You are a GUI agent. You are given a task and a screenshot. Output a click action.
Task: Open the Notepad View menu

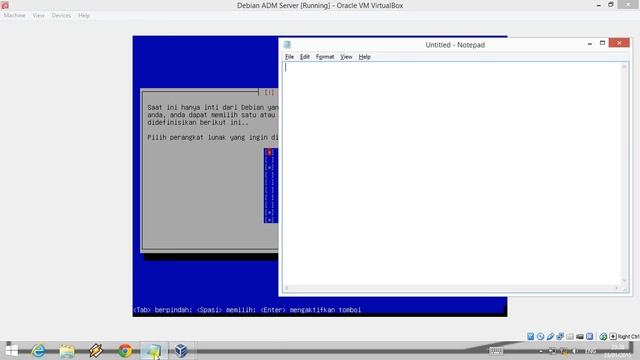point(346,57)
